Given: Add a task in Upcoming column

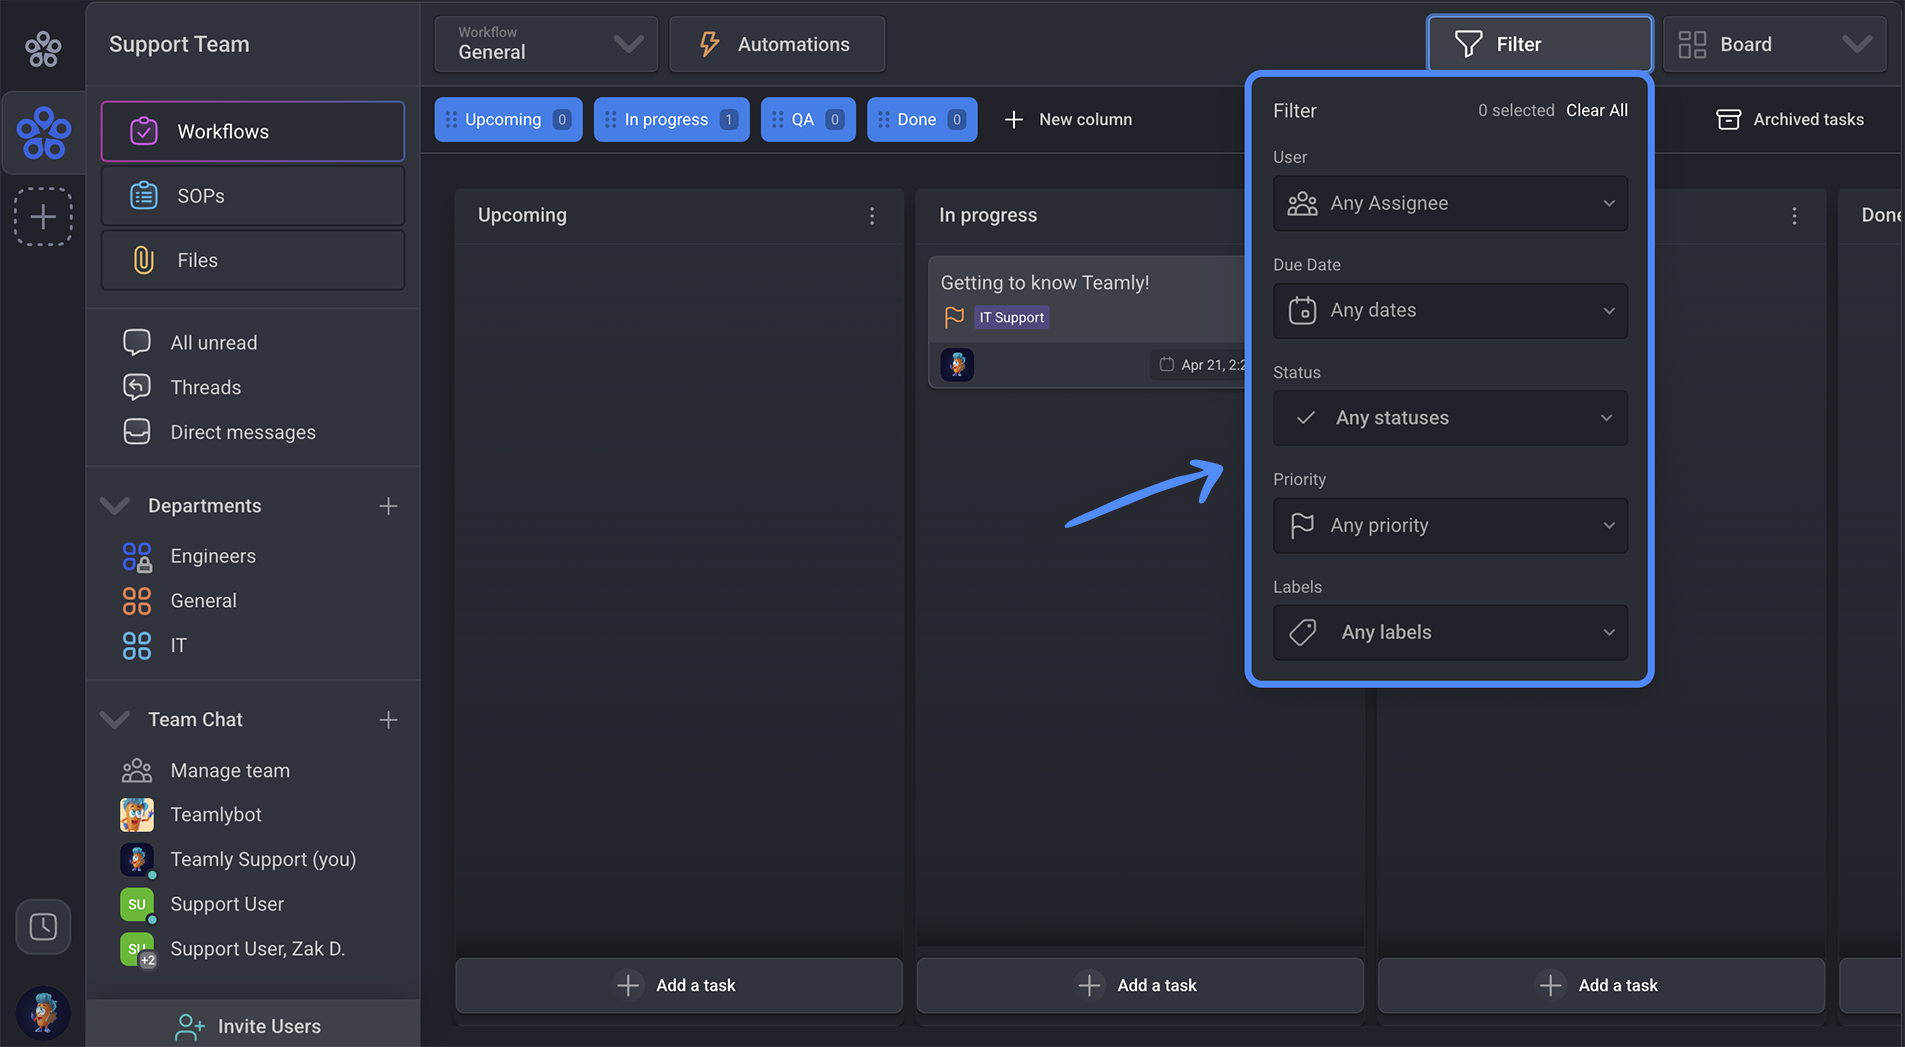Looking at the screenshot, I should (679, 985).
